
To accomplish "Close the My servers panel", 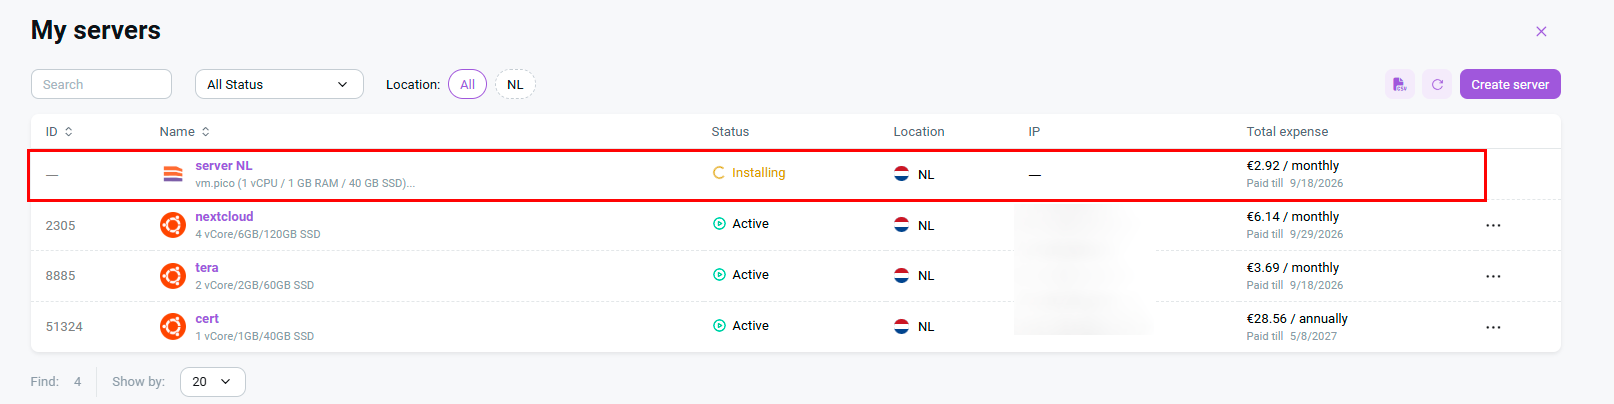I will (1541, 32).
